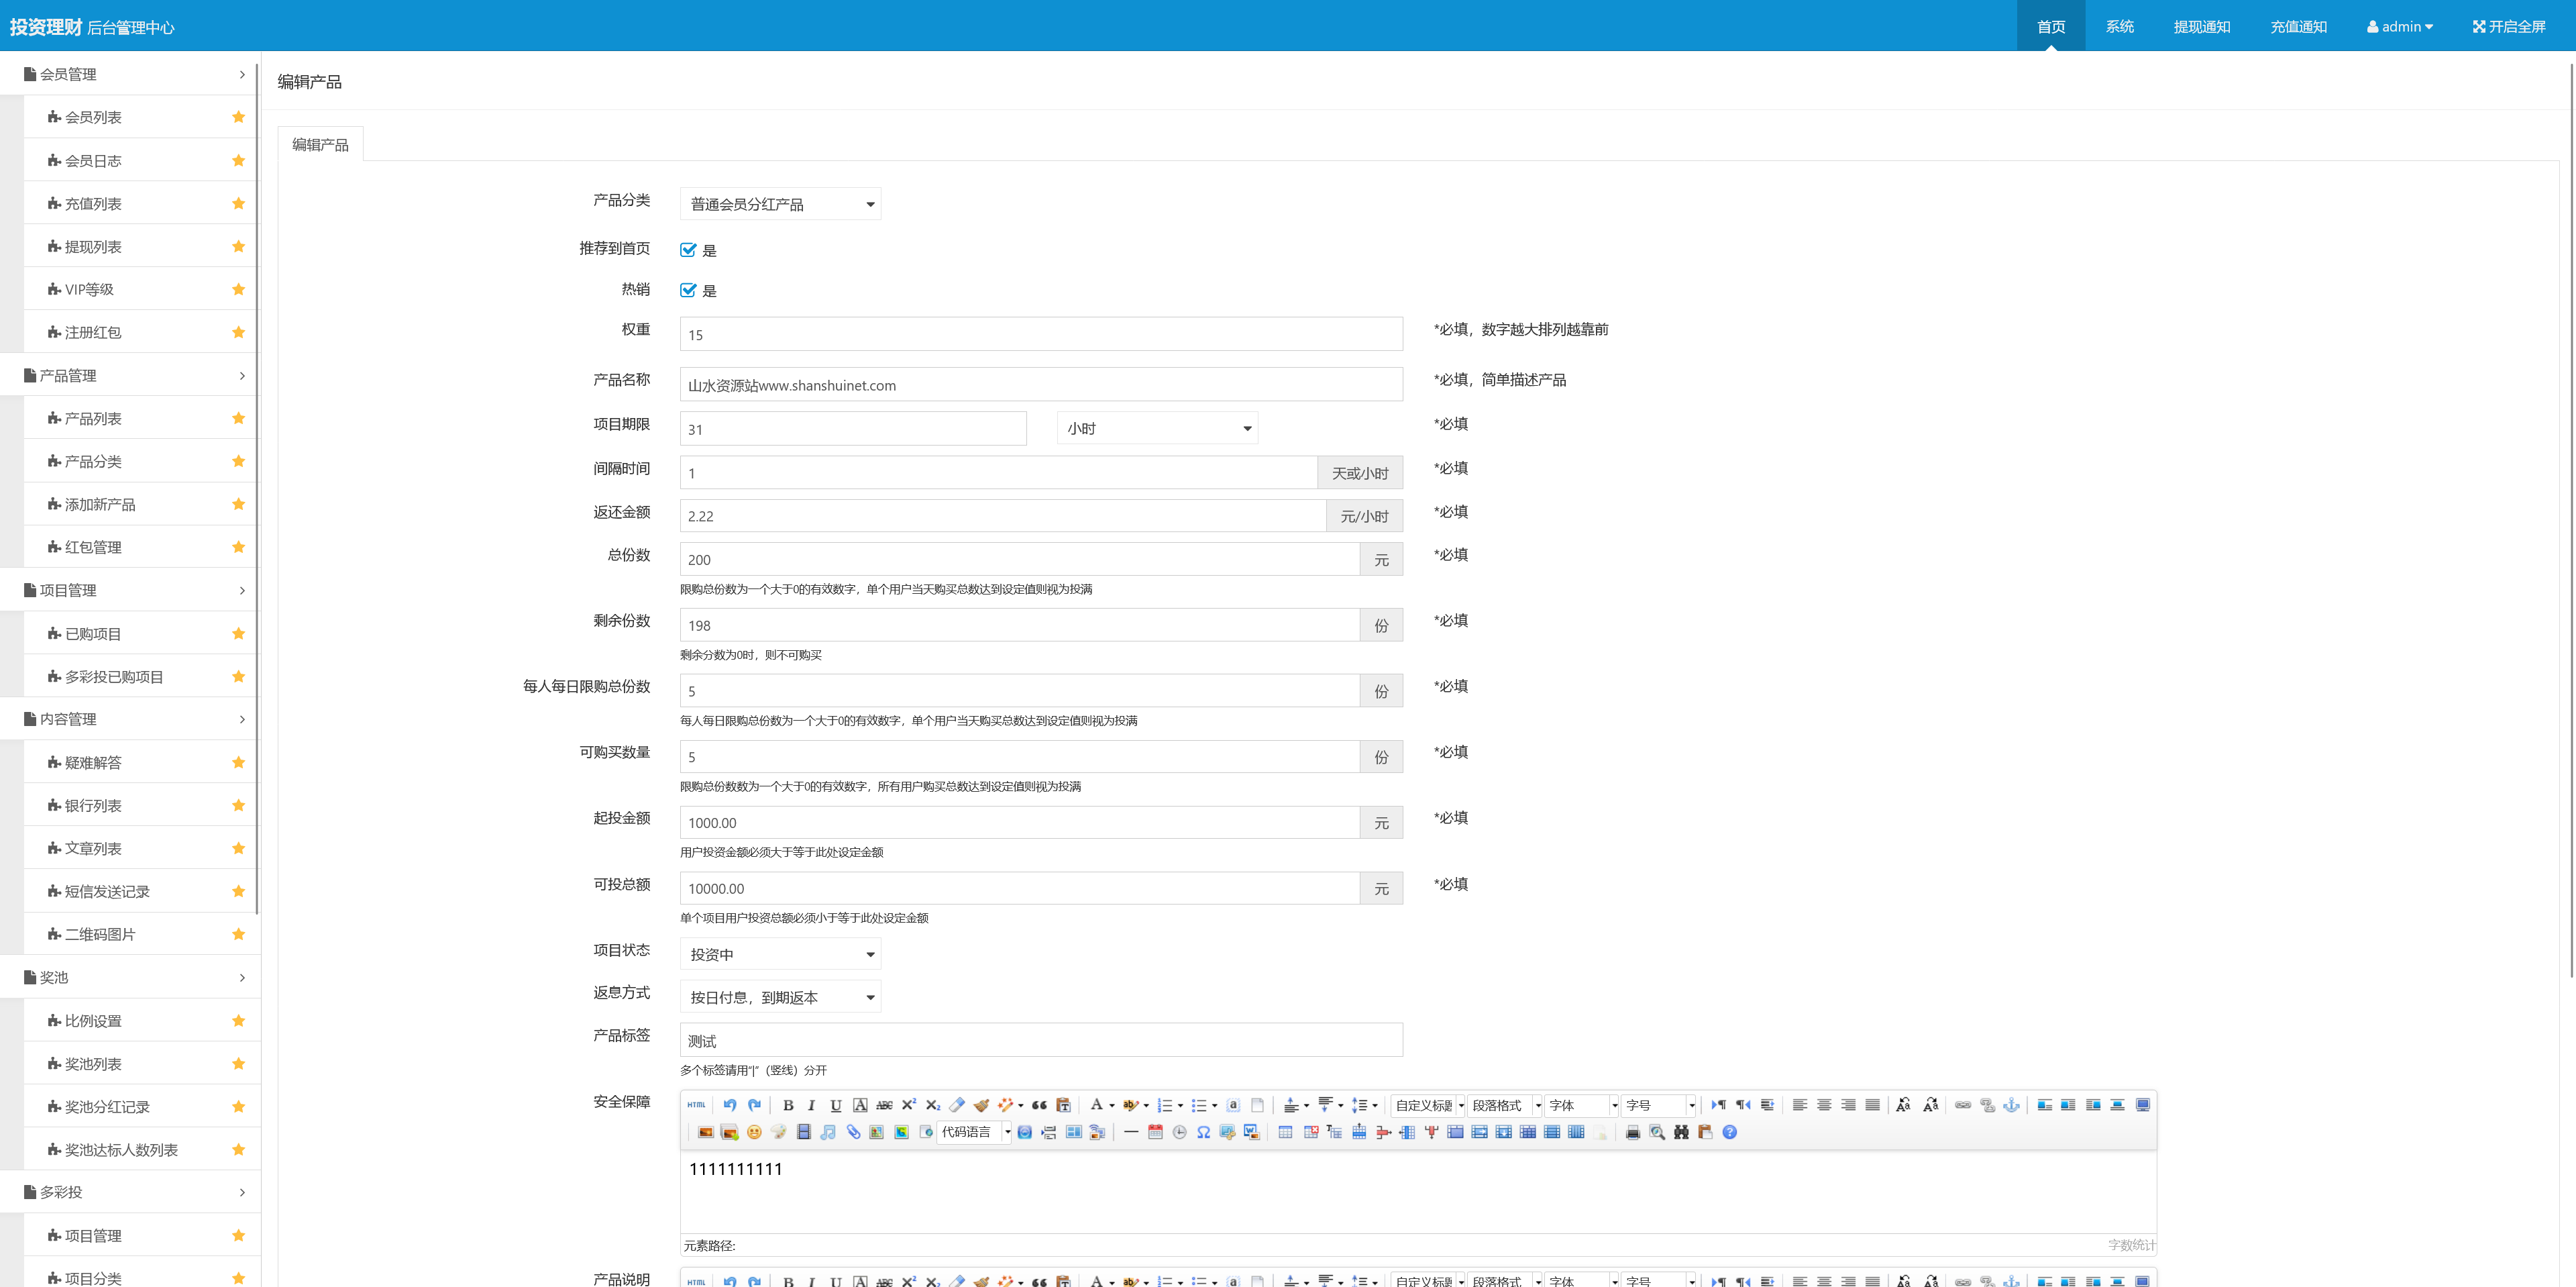Click the print icon in editor toolbar
Viewport: 2576px width, 1287px height.
tap(1632, 1132)
